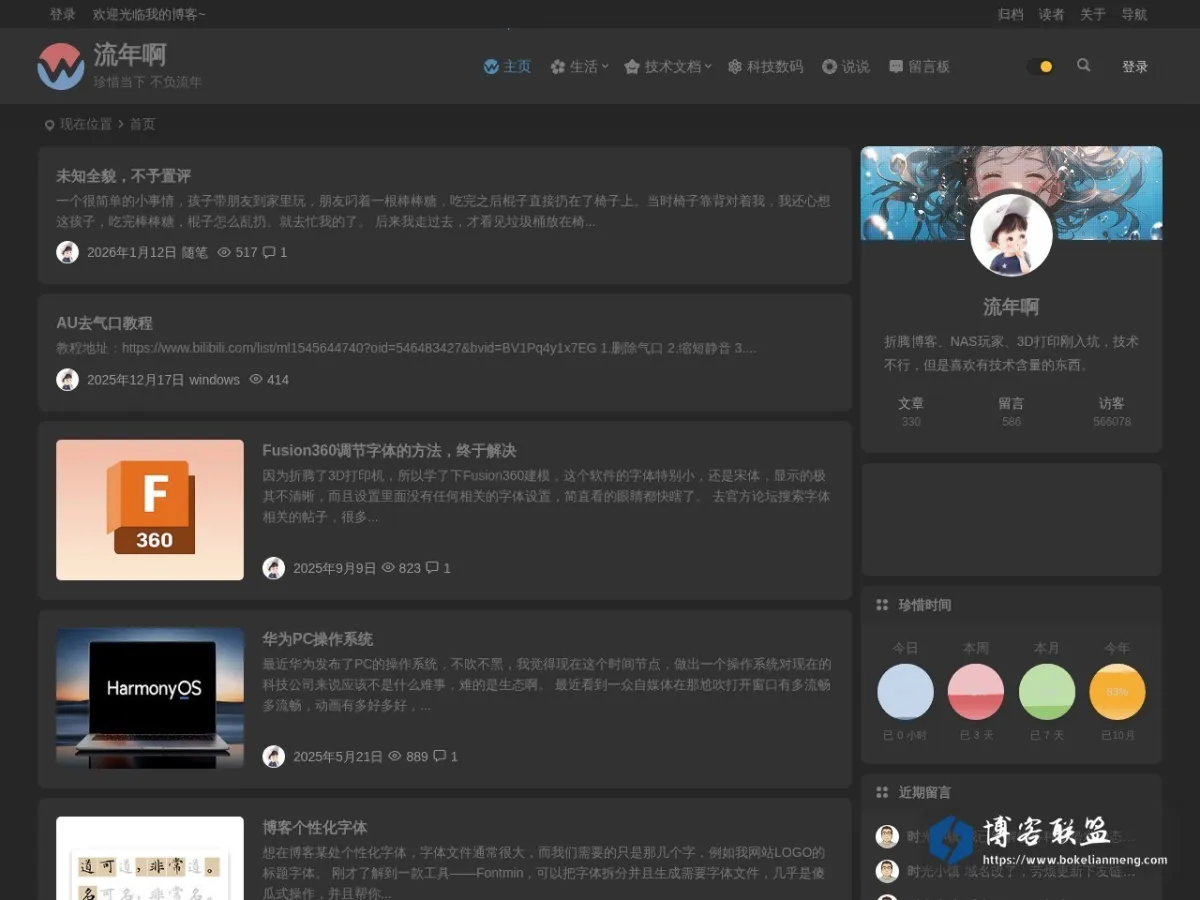
Task: Expand the 生活 dropdown menu
Action: (x=579, y=67)
